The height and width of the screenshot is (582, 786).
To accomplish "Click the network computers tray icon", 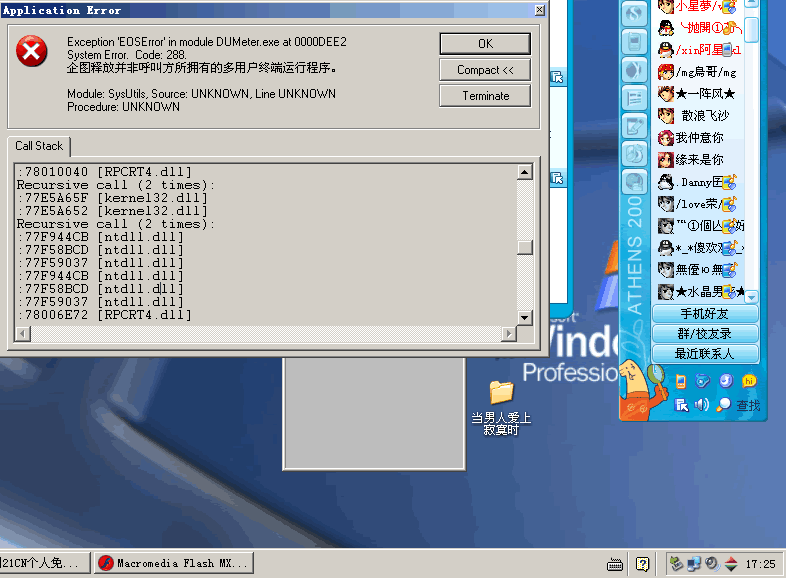I will point(694,564).
